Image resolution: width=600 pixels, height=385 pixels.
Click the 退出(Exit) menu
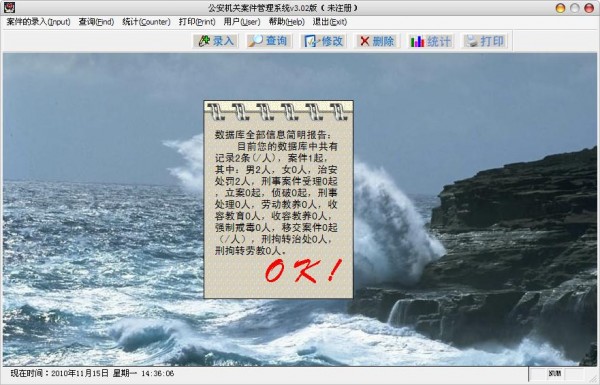330,22
